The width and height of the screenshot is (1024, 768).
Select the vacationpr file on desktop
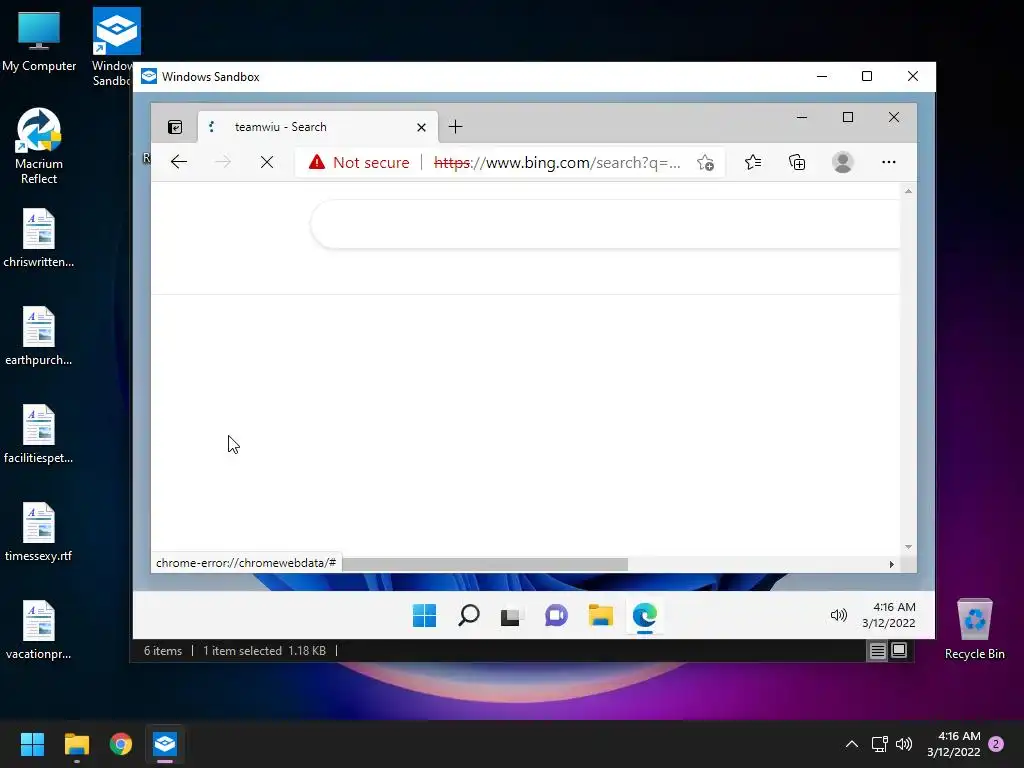click(x=39, y=630)
